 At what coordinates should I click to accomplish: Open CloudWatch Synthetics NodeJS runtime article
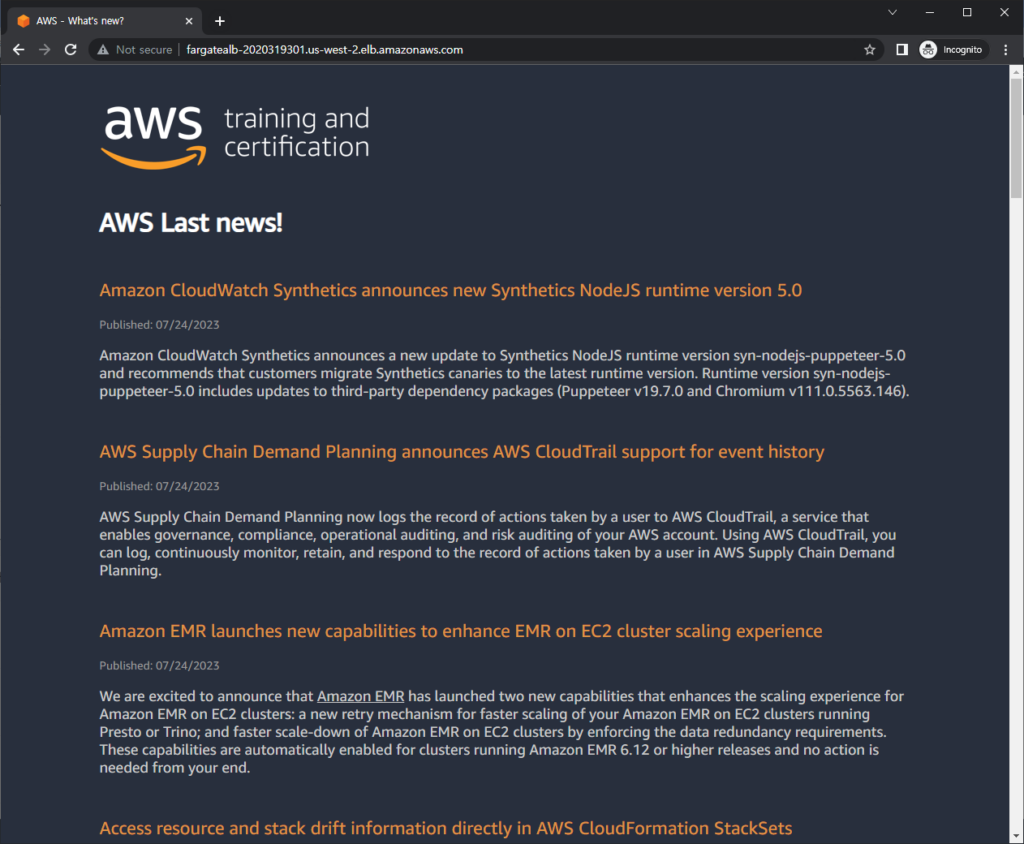[x=451, y=290]
